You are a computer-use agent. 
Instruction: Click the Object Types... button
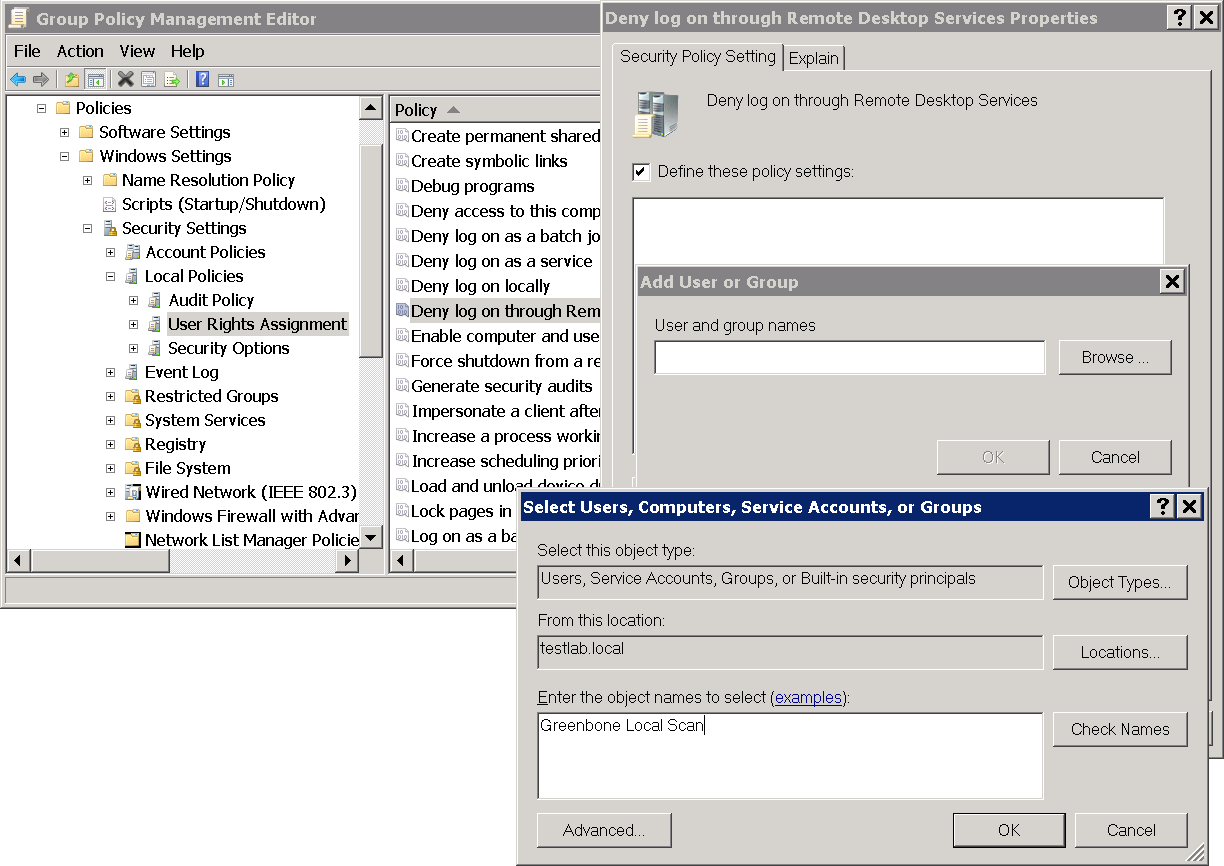1119,582
